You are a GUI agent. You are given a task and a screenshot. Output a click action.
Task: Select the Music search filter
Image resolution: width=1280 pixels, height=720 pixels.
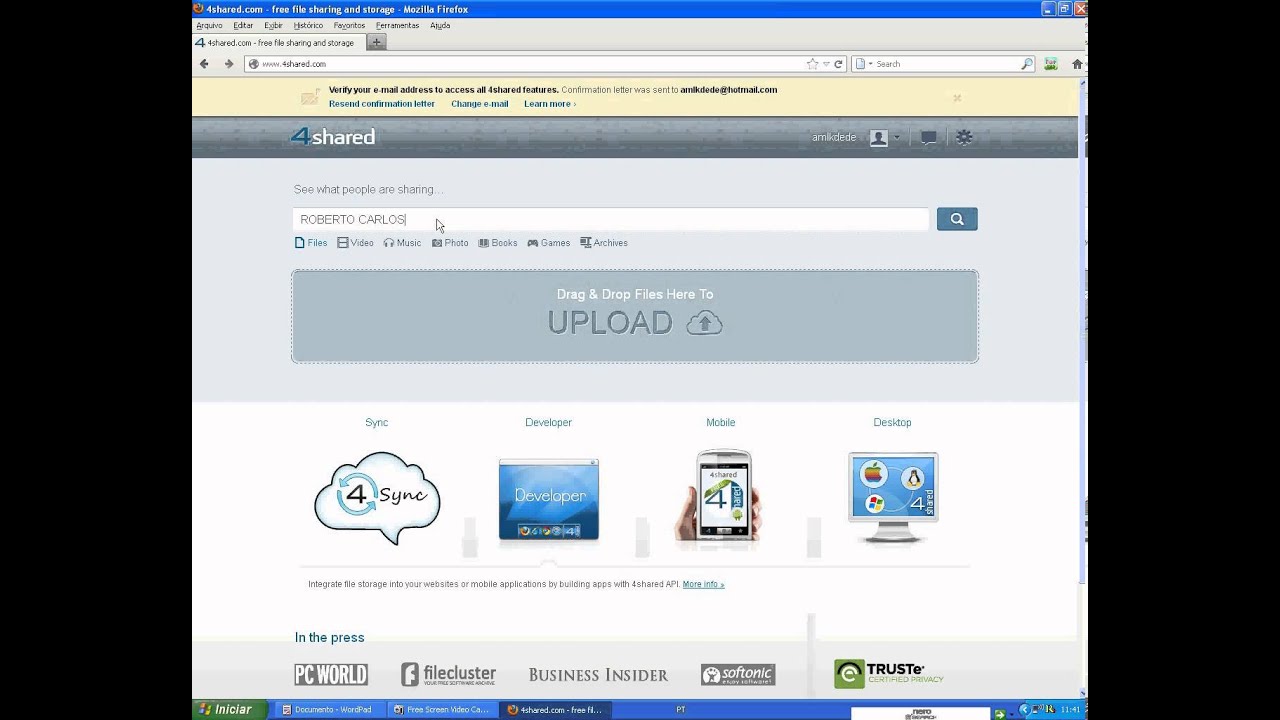tap(402, 243)
